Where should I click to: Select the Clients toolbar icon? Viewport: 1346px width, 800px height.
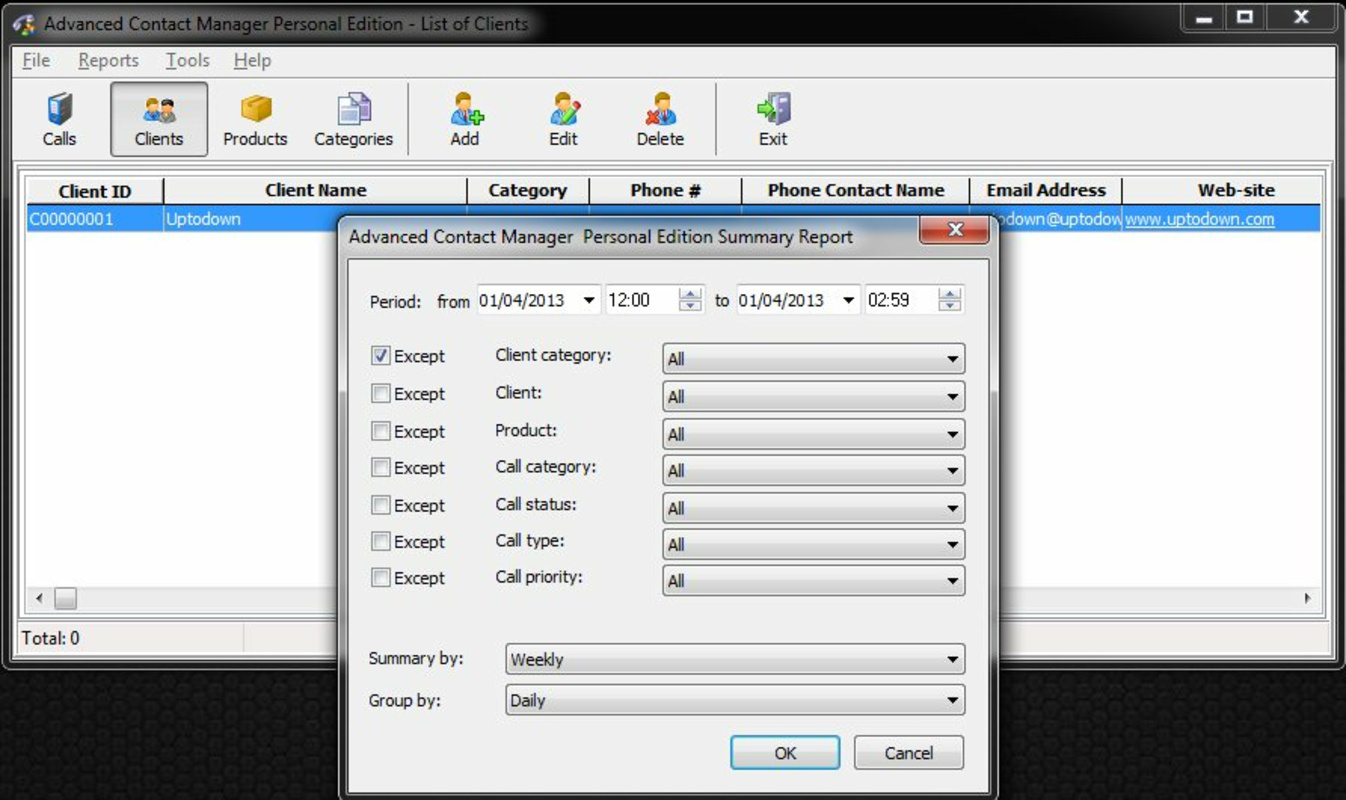[x=159, y=119]
